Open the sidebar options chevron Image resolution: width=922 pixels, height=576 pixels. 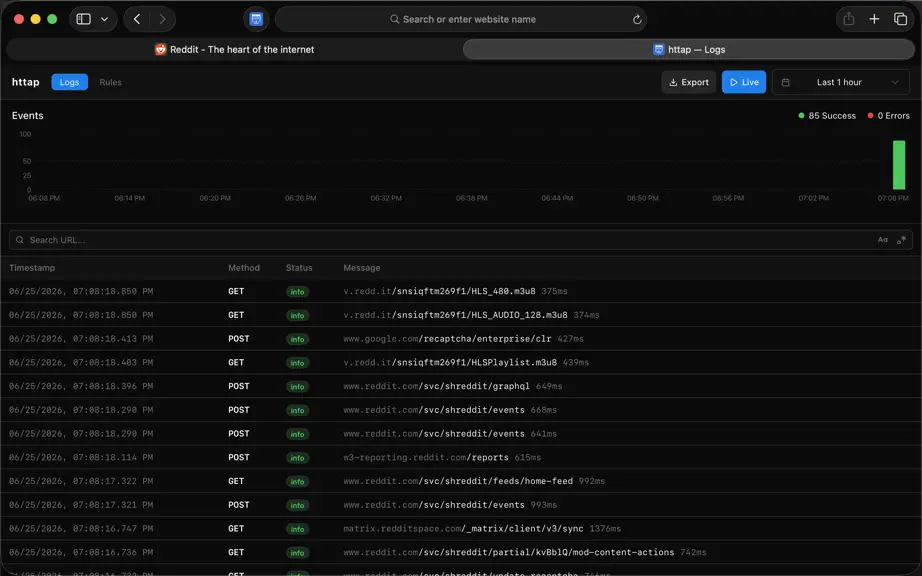(x=105, y=19)
